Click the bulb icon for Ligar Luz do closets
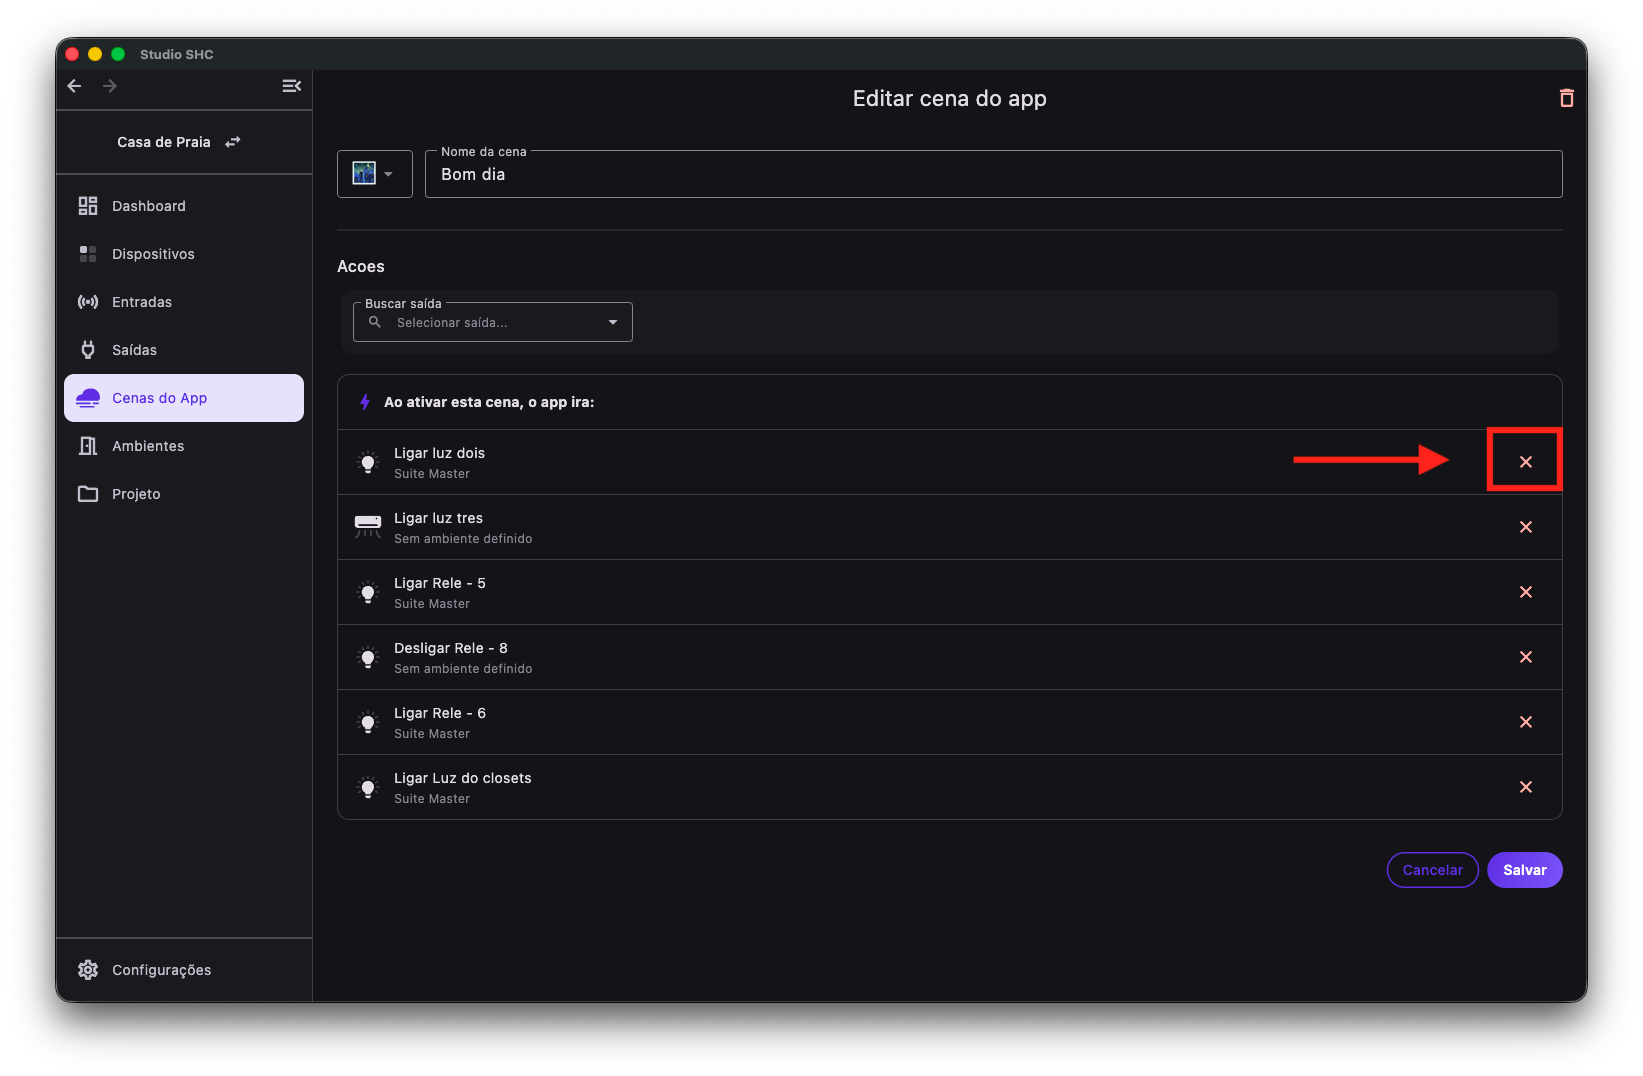The height and width of the screenshot is (1076, 1643). 368,787
